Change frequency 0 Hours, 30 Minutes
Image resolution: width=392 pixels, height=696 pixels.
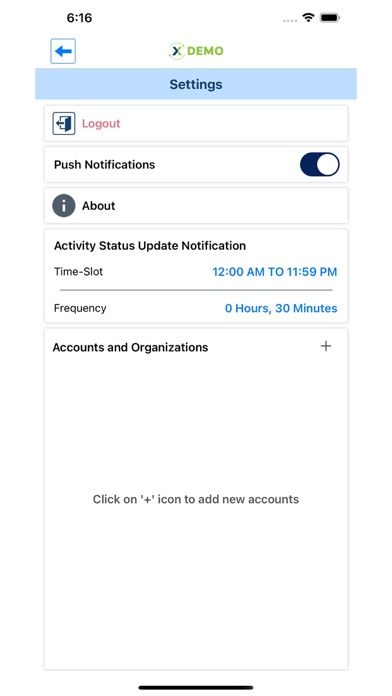point(281,308)
